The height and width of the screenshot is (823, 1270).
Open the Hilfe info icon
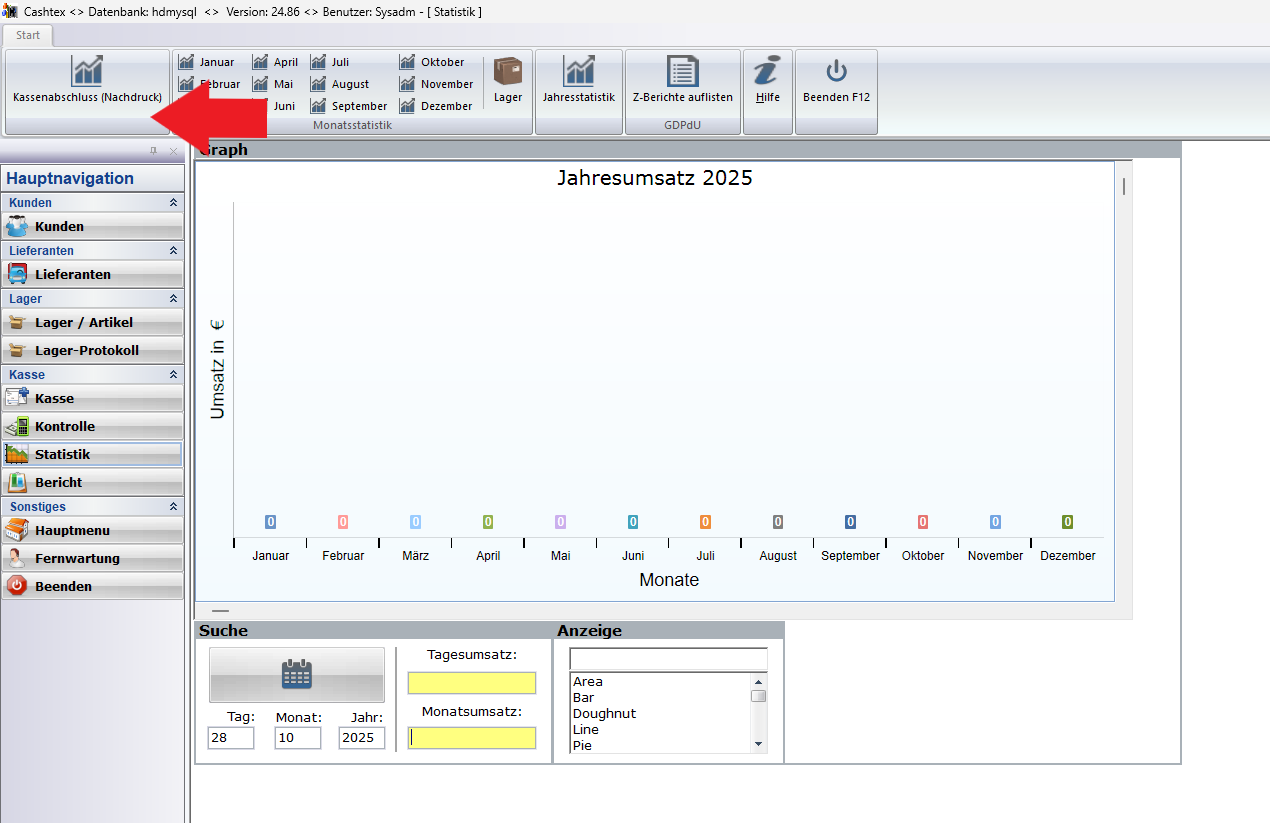tap(767, 72)
